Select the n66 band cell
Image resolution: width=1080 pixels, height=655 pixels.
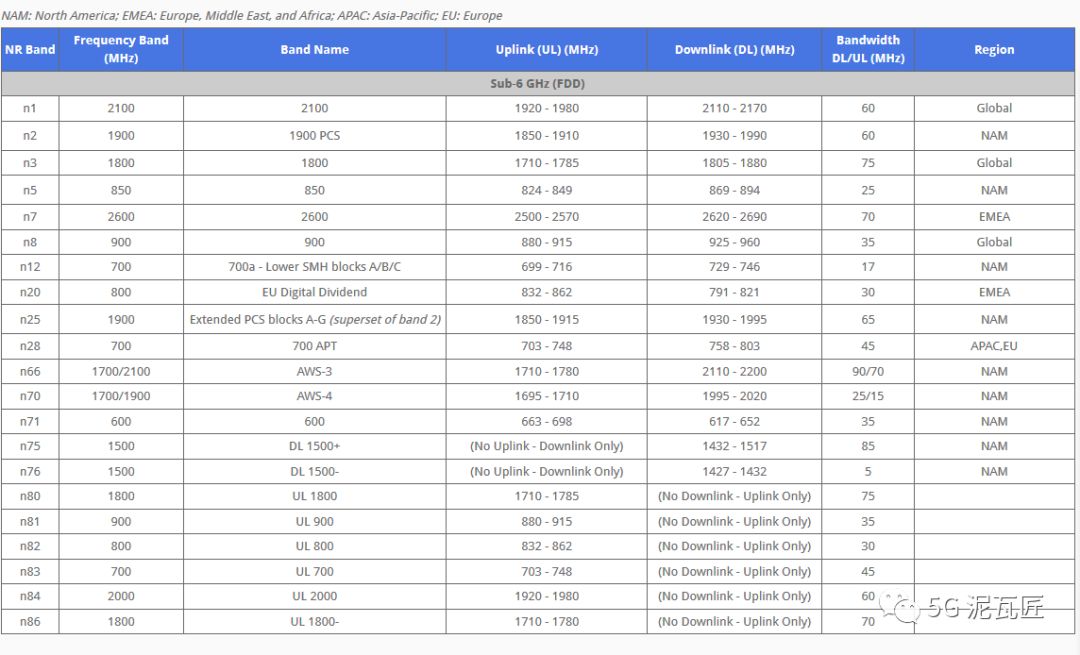tap(30, 371)
